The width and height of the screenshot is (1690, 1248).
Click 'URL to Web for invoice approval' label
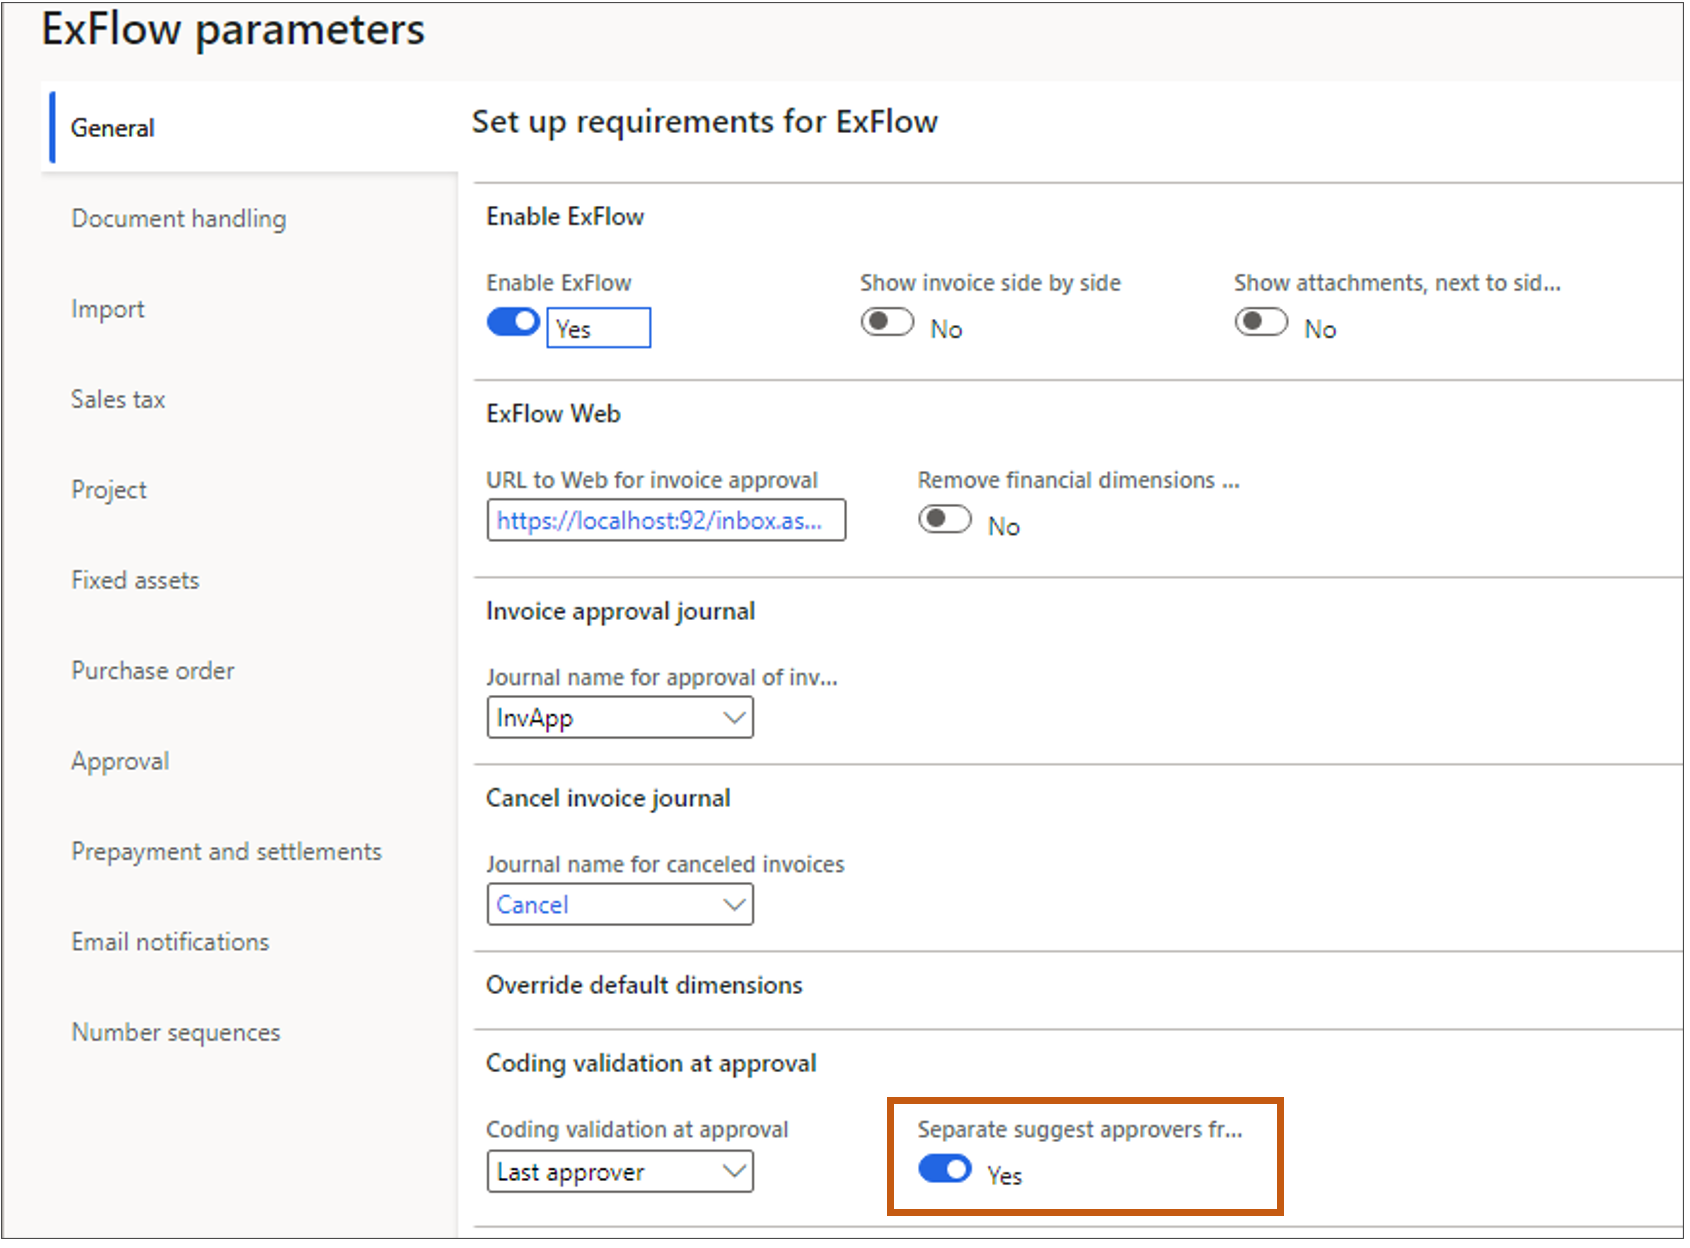pyautogui.click(x=652, y=480)
